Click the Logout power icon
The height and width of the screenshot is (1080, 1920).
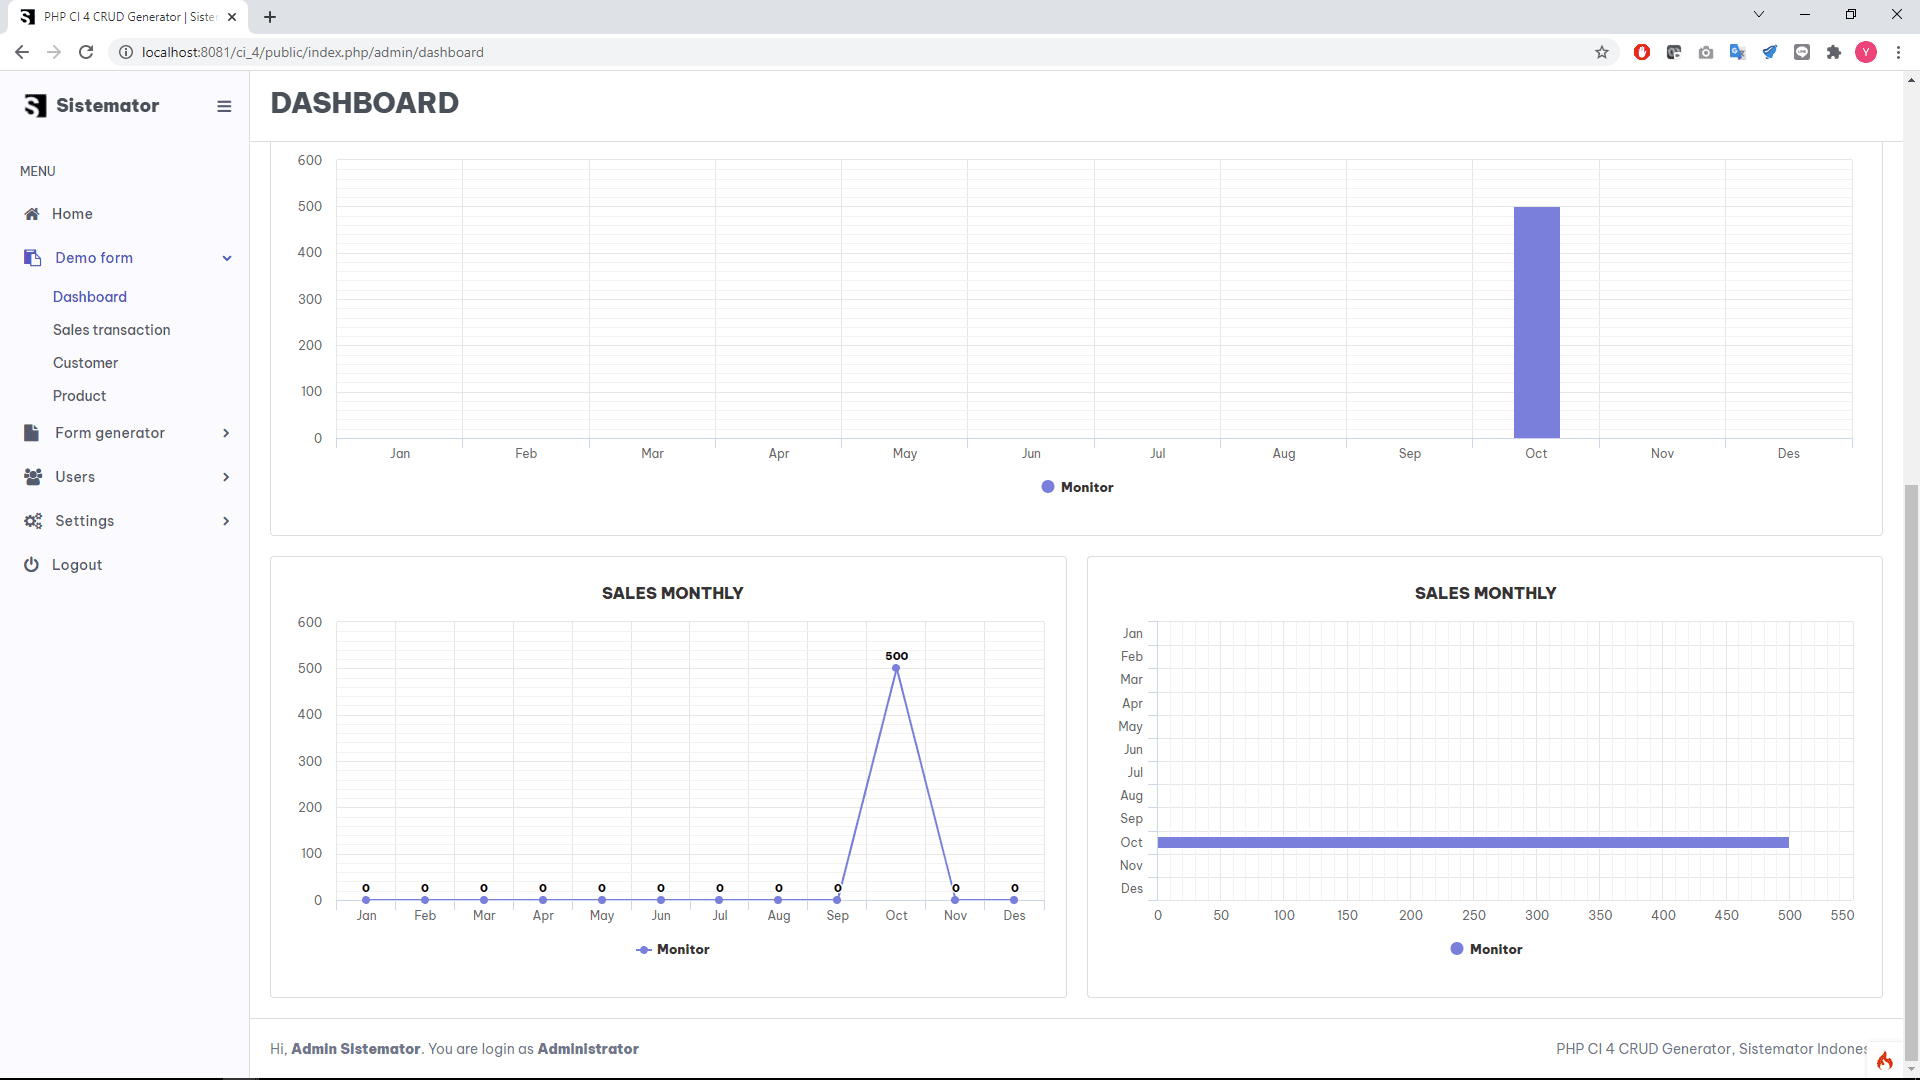tap(32, 565)
